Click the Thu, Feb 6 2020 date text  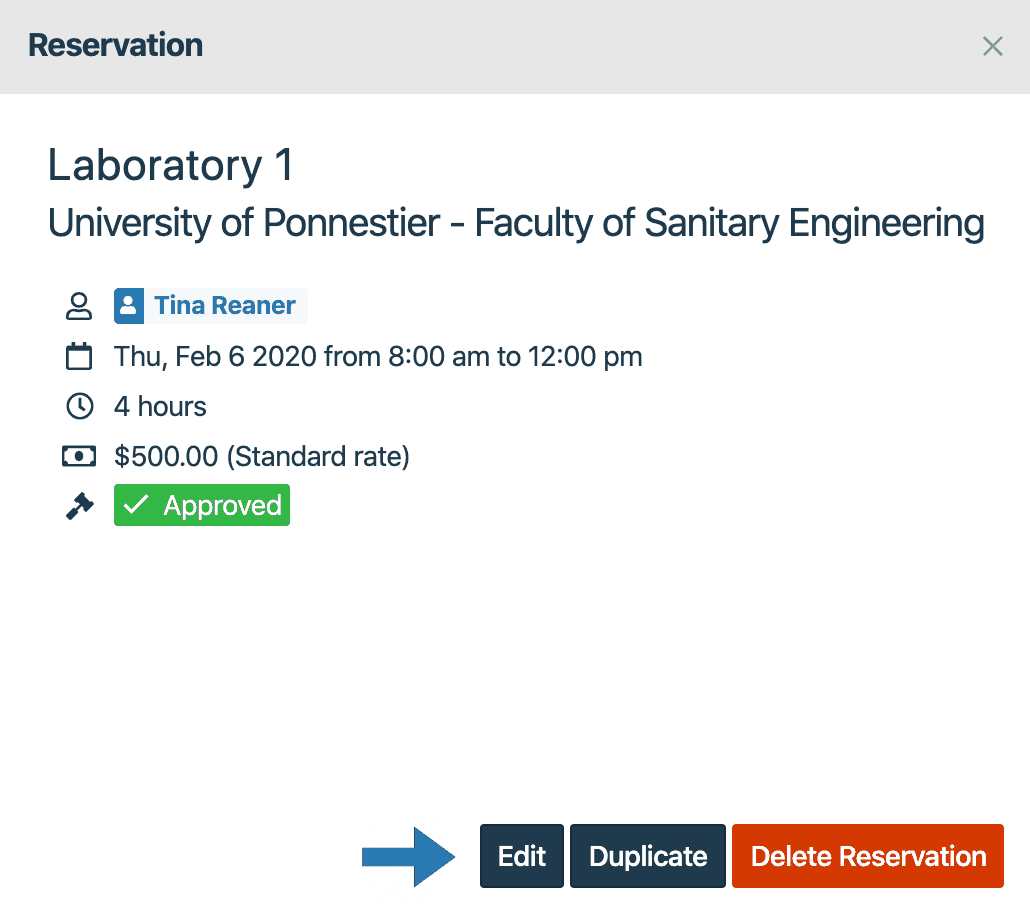point(377,356)
